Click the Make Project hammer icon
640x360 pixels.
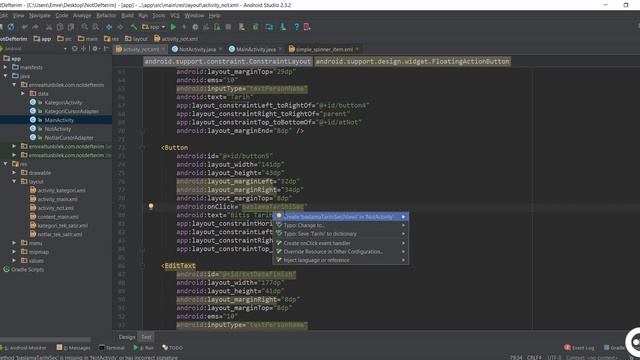133,27
